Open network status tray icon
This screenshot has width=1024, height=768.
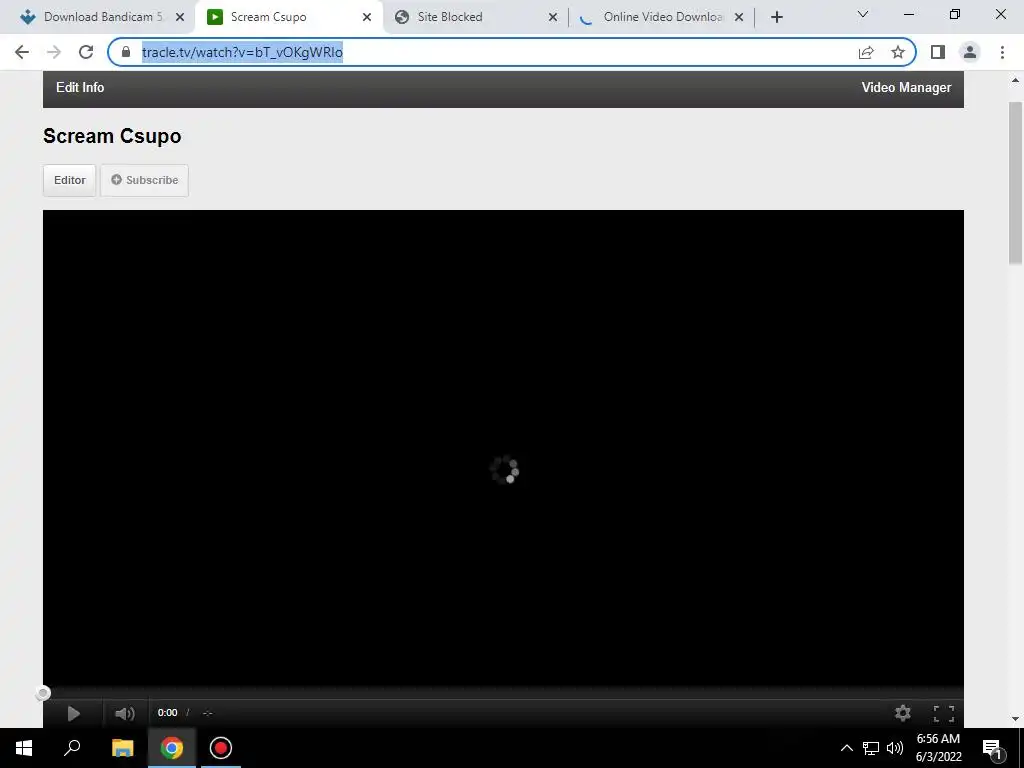871,748
